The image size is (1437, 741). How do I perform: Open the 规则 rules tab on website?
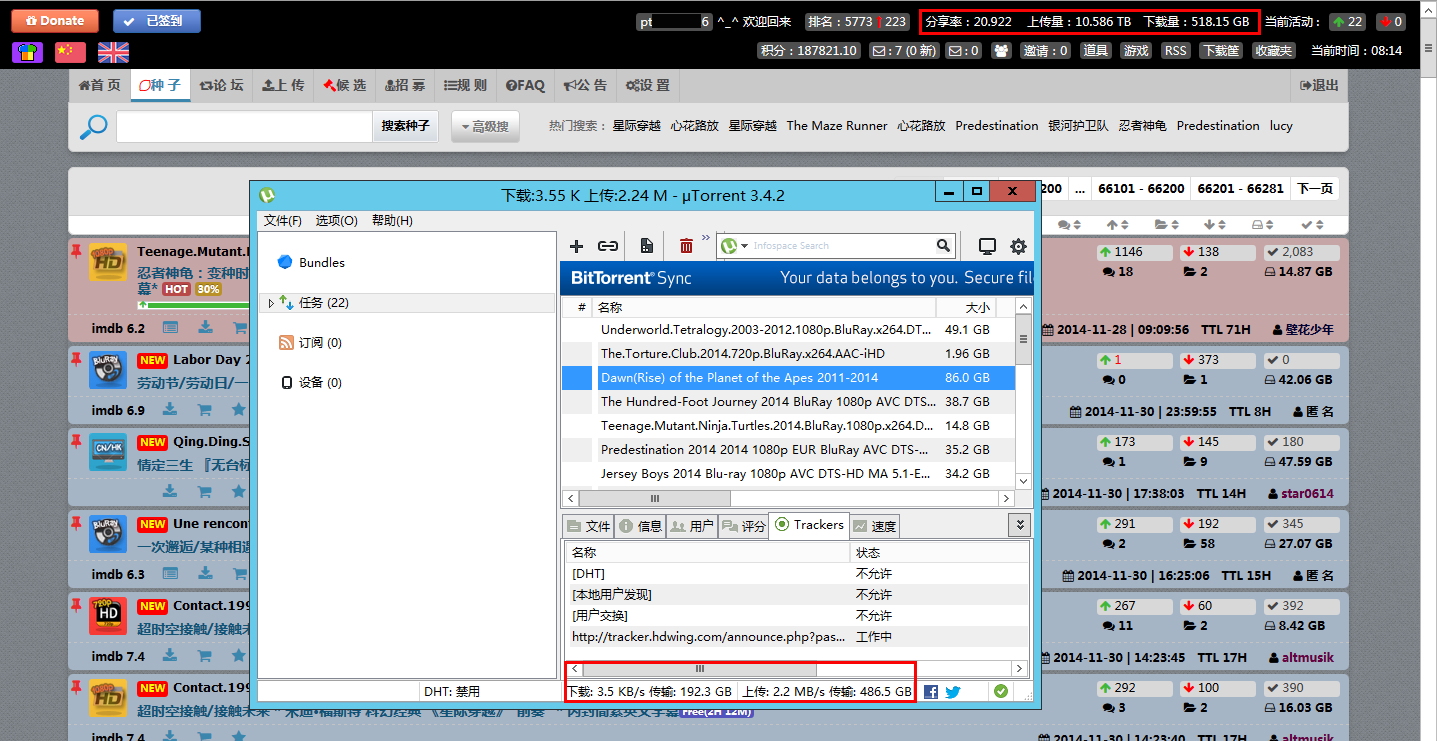point(465,85)
